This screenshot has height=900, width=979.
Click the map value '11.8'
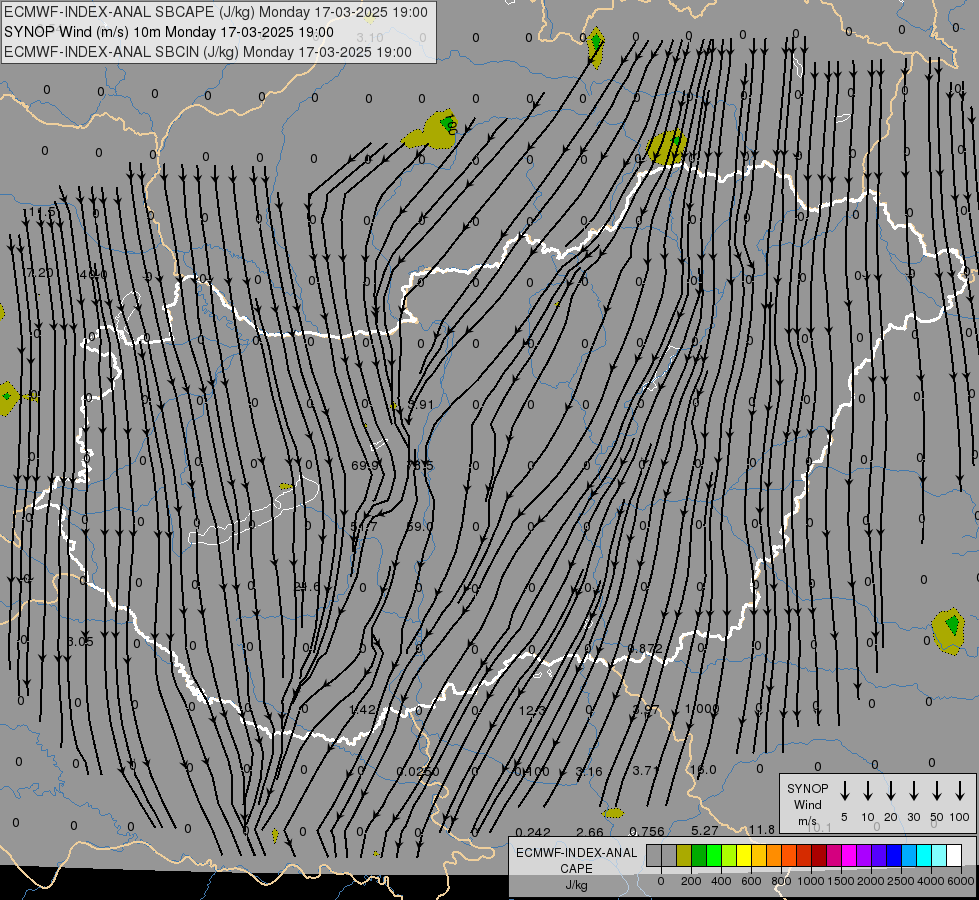coord(762,829)
